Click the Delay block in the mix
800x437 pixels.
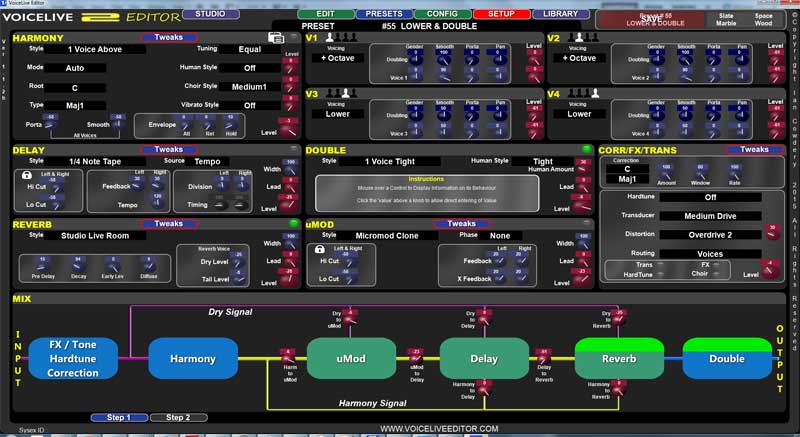tap(483, 359)
